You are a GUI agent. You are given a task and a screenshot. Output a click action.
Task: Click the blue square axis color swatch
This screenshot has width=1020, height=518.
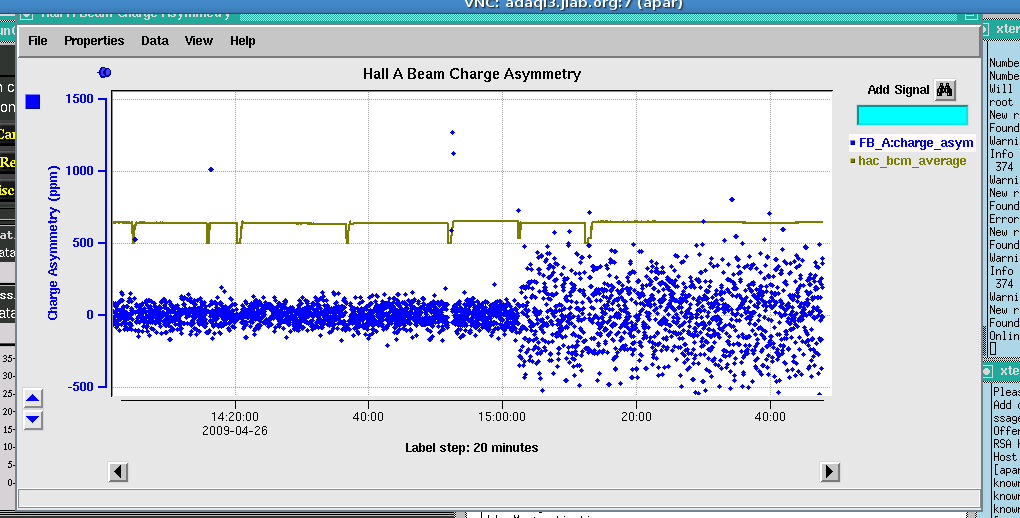[x=33, y=102]
